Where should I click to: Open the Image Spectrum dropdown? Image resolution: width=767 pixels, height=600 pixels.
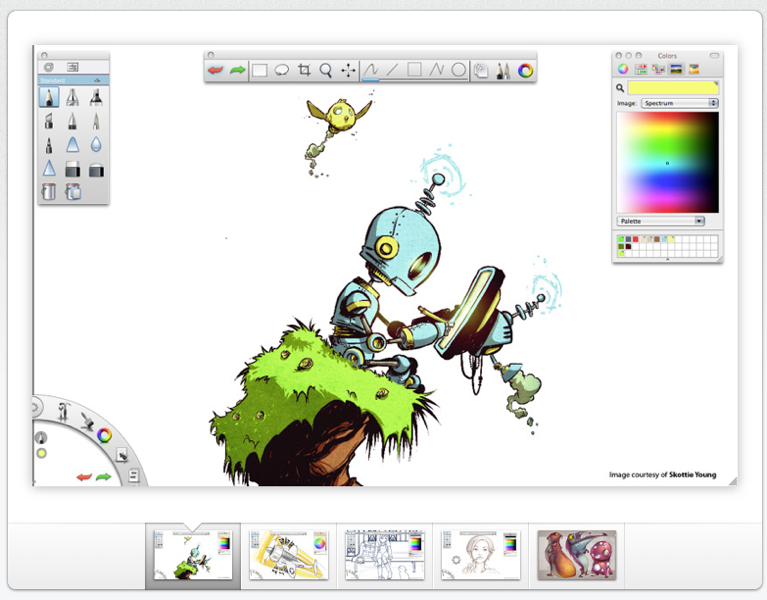click(x=679, y=103)
